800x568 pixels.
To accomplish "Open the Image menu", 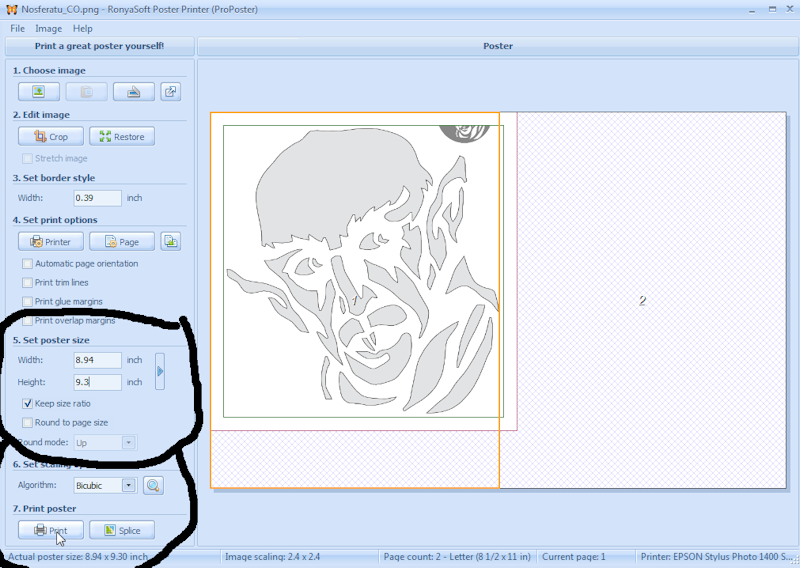I will 48,29.
